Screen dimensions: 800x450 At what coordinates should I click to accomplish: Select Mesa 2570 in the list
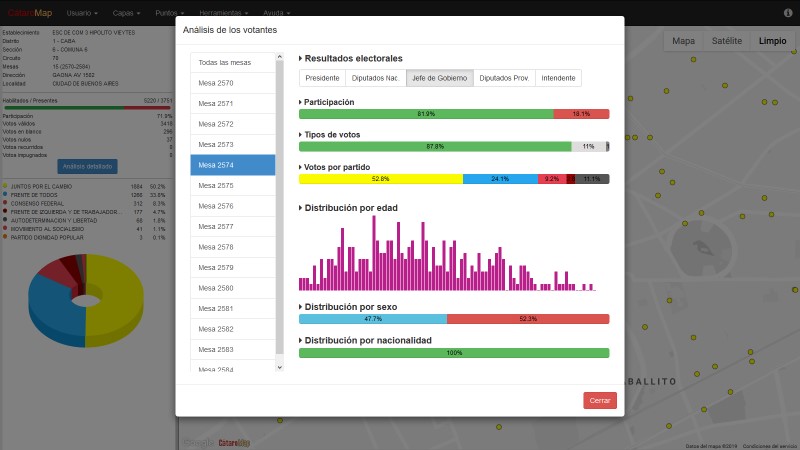pyautogui.click(x=233, y=83)
